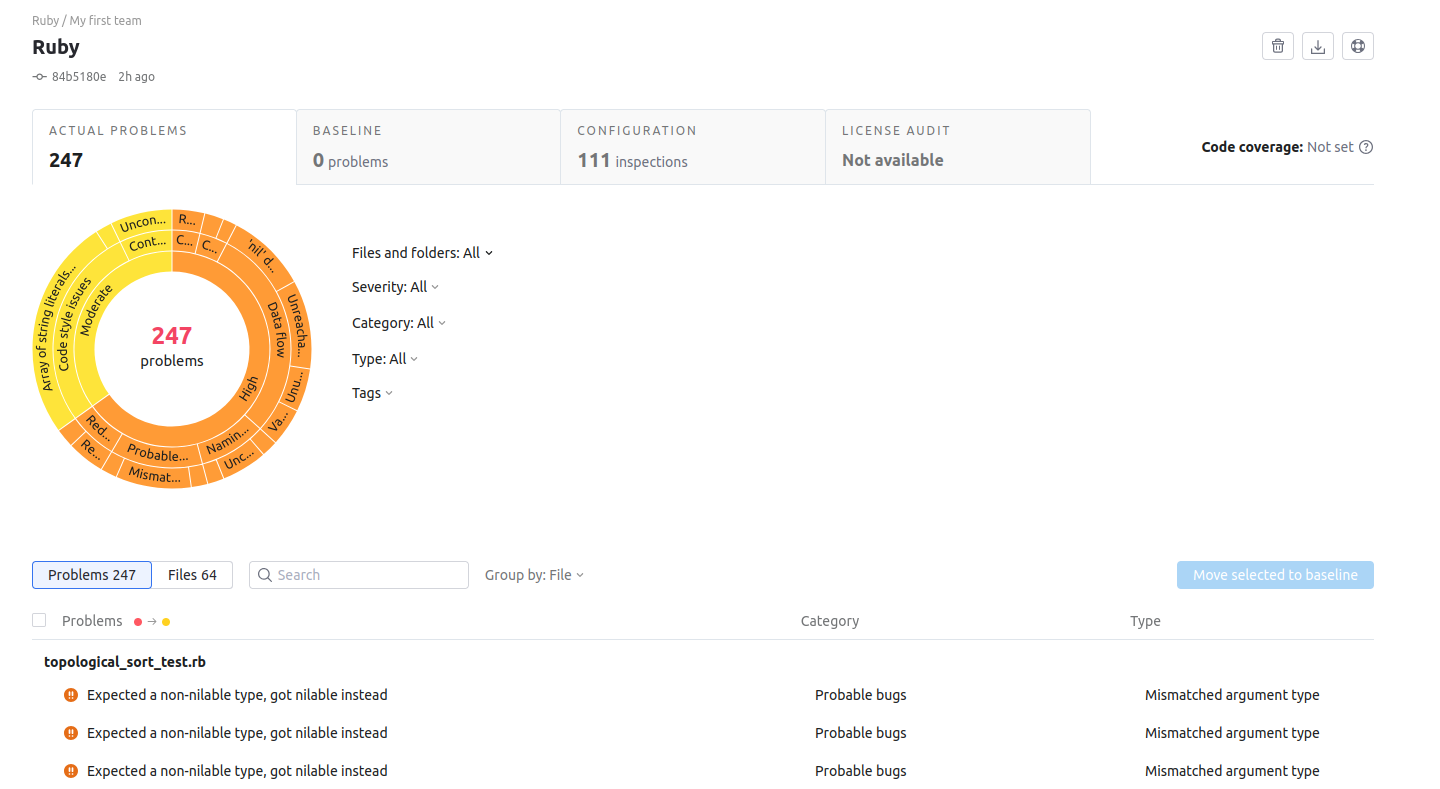Expand the Files and folders filter
This screenshot has height=789, width=1440.
click(422, 253)
